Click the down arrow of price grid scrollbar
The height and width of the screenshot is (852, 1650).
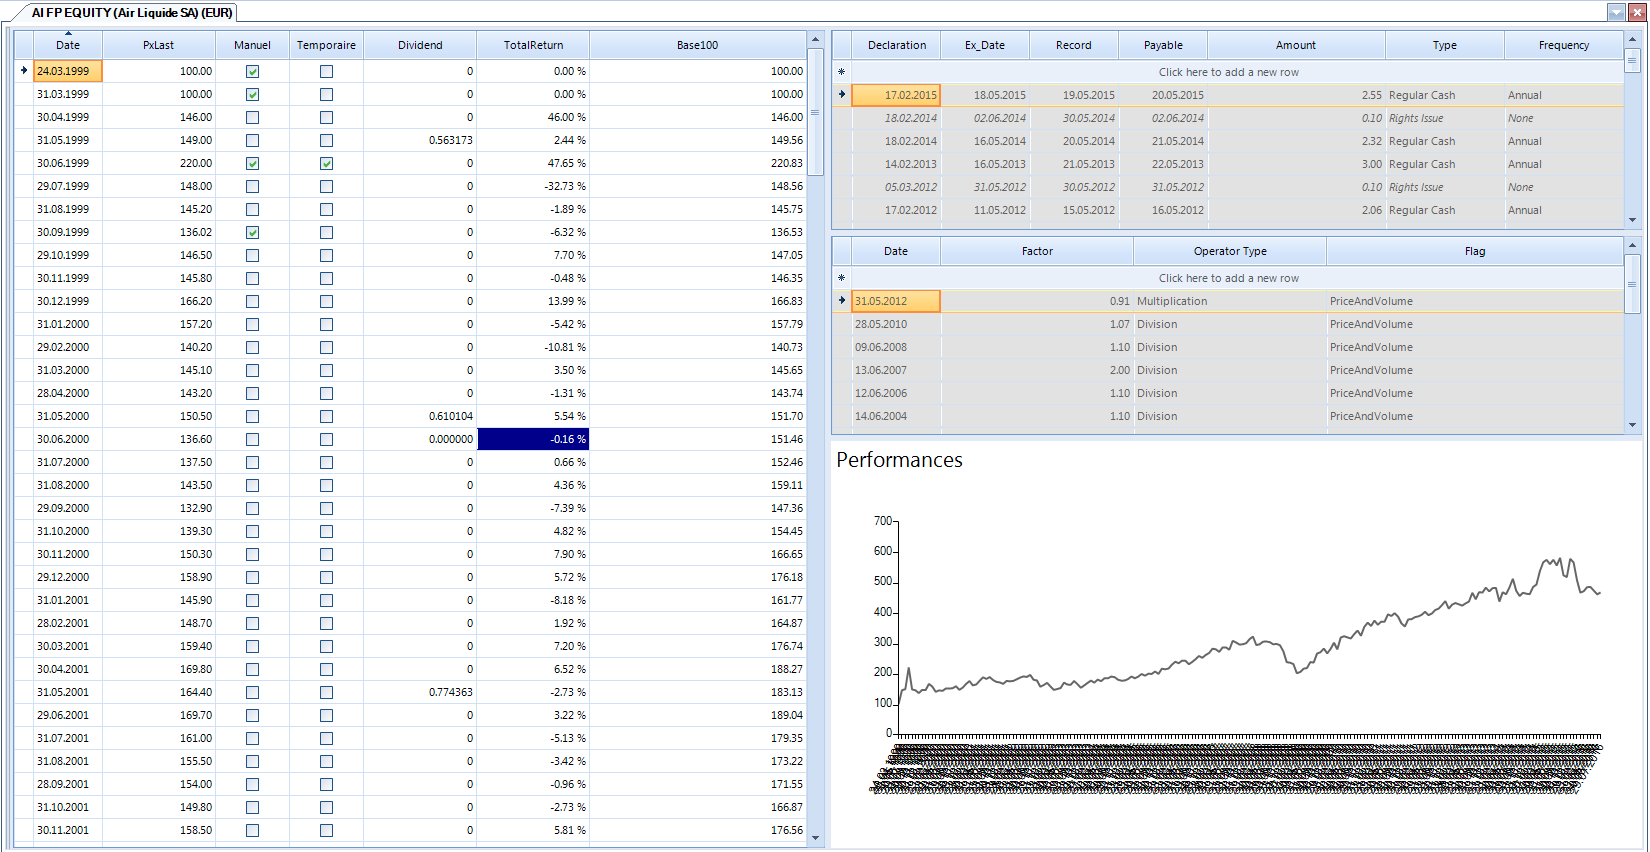pyautogui.click(x=815, y=838)
